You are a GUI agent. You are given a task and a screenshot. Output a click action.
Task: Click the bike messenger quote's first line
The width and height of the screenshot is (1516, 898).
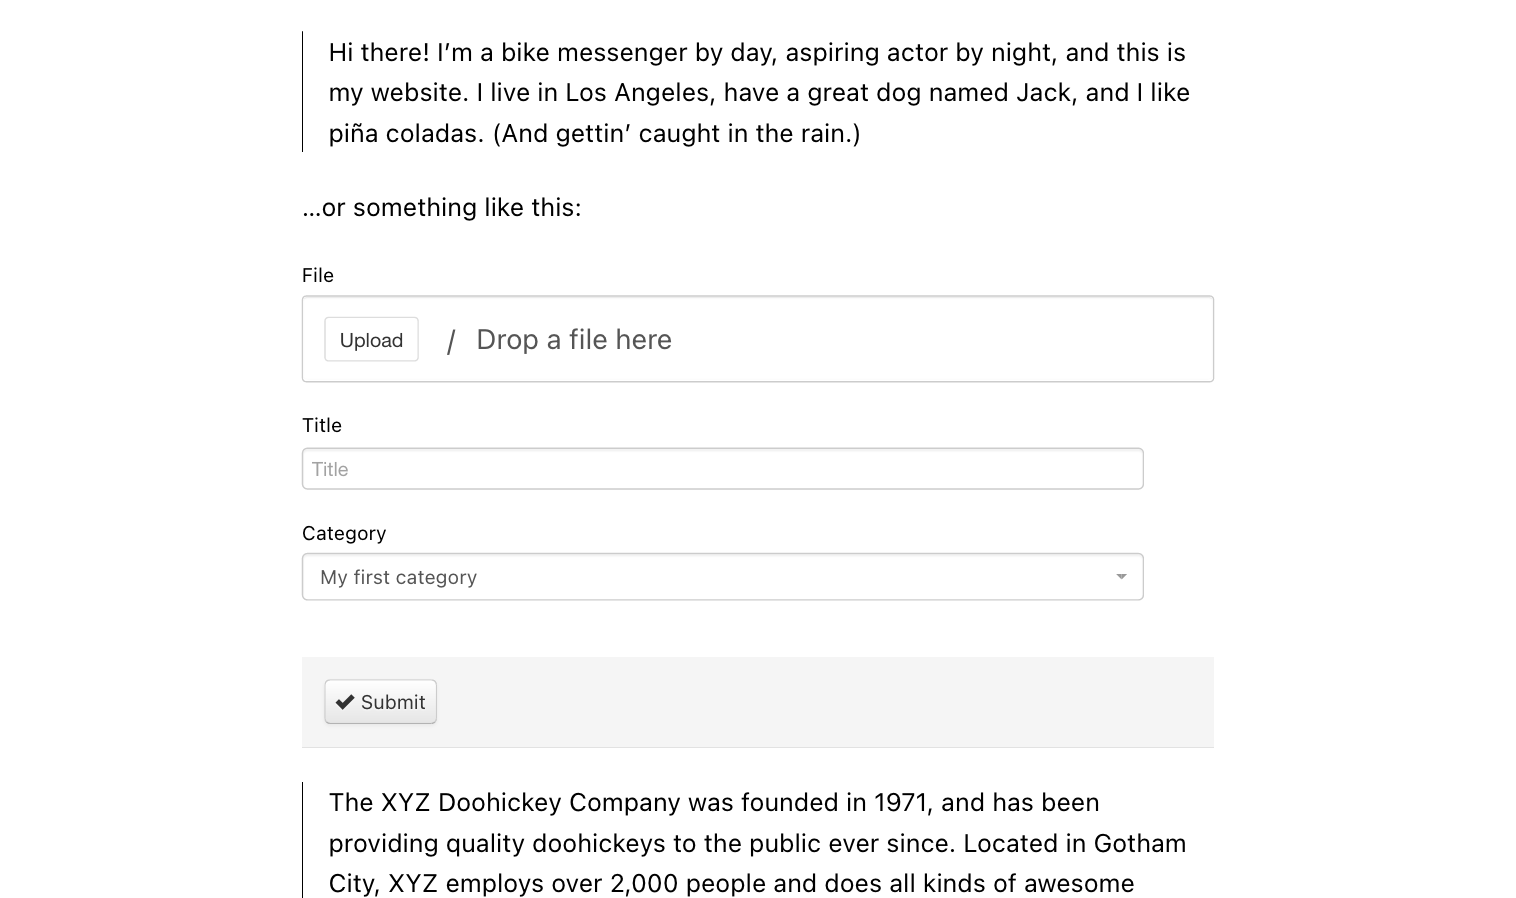[757, 52]
